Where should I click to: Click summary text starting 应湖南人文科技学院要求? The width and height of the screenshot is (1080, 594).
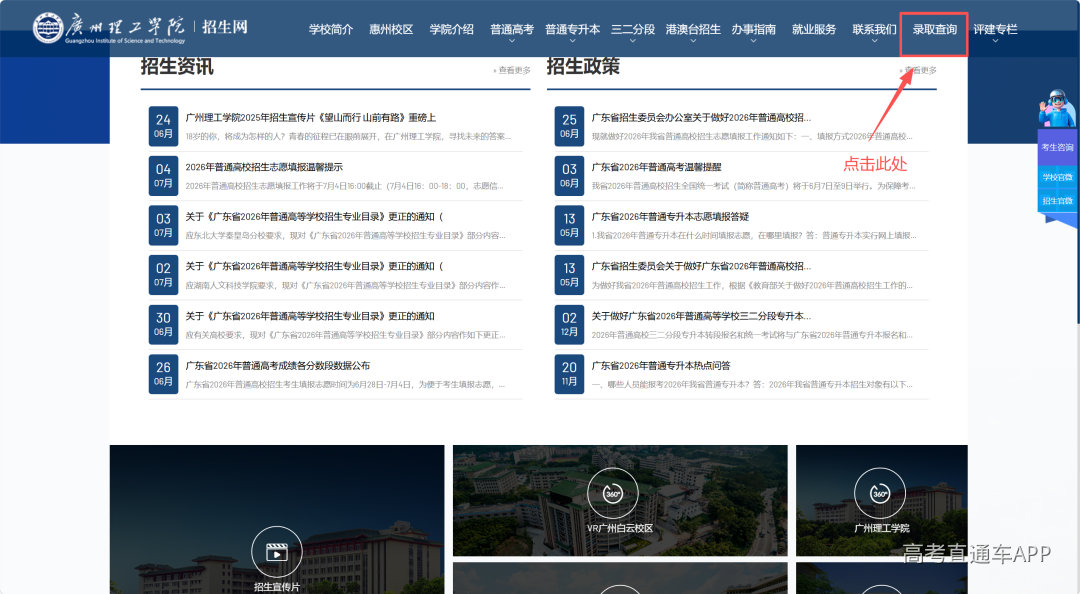345,285
